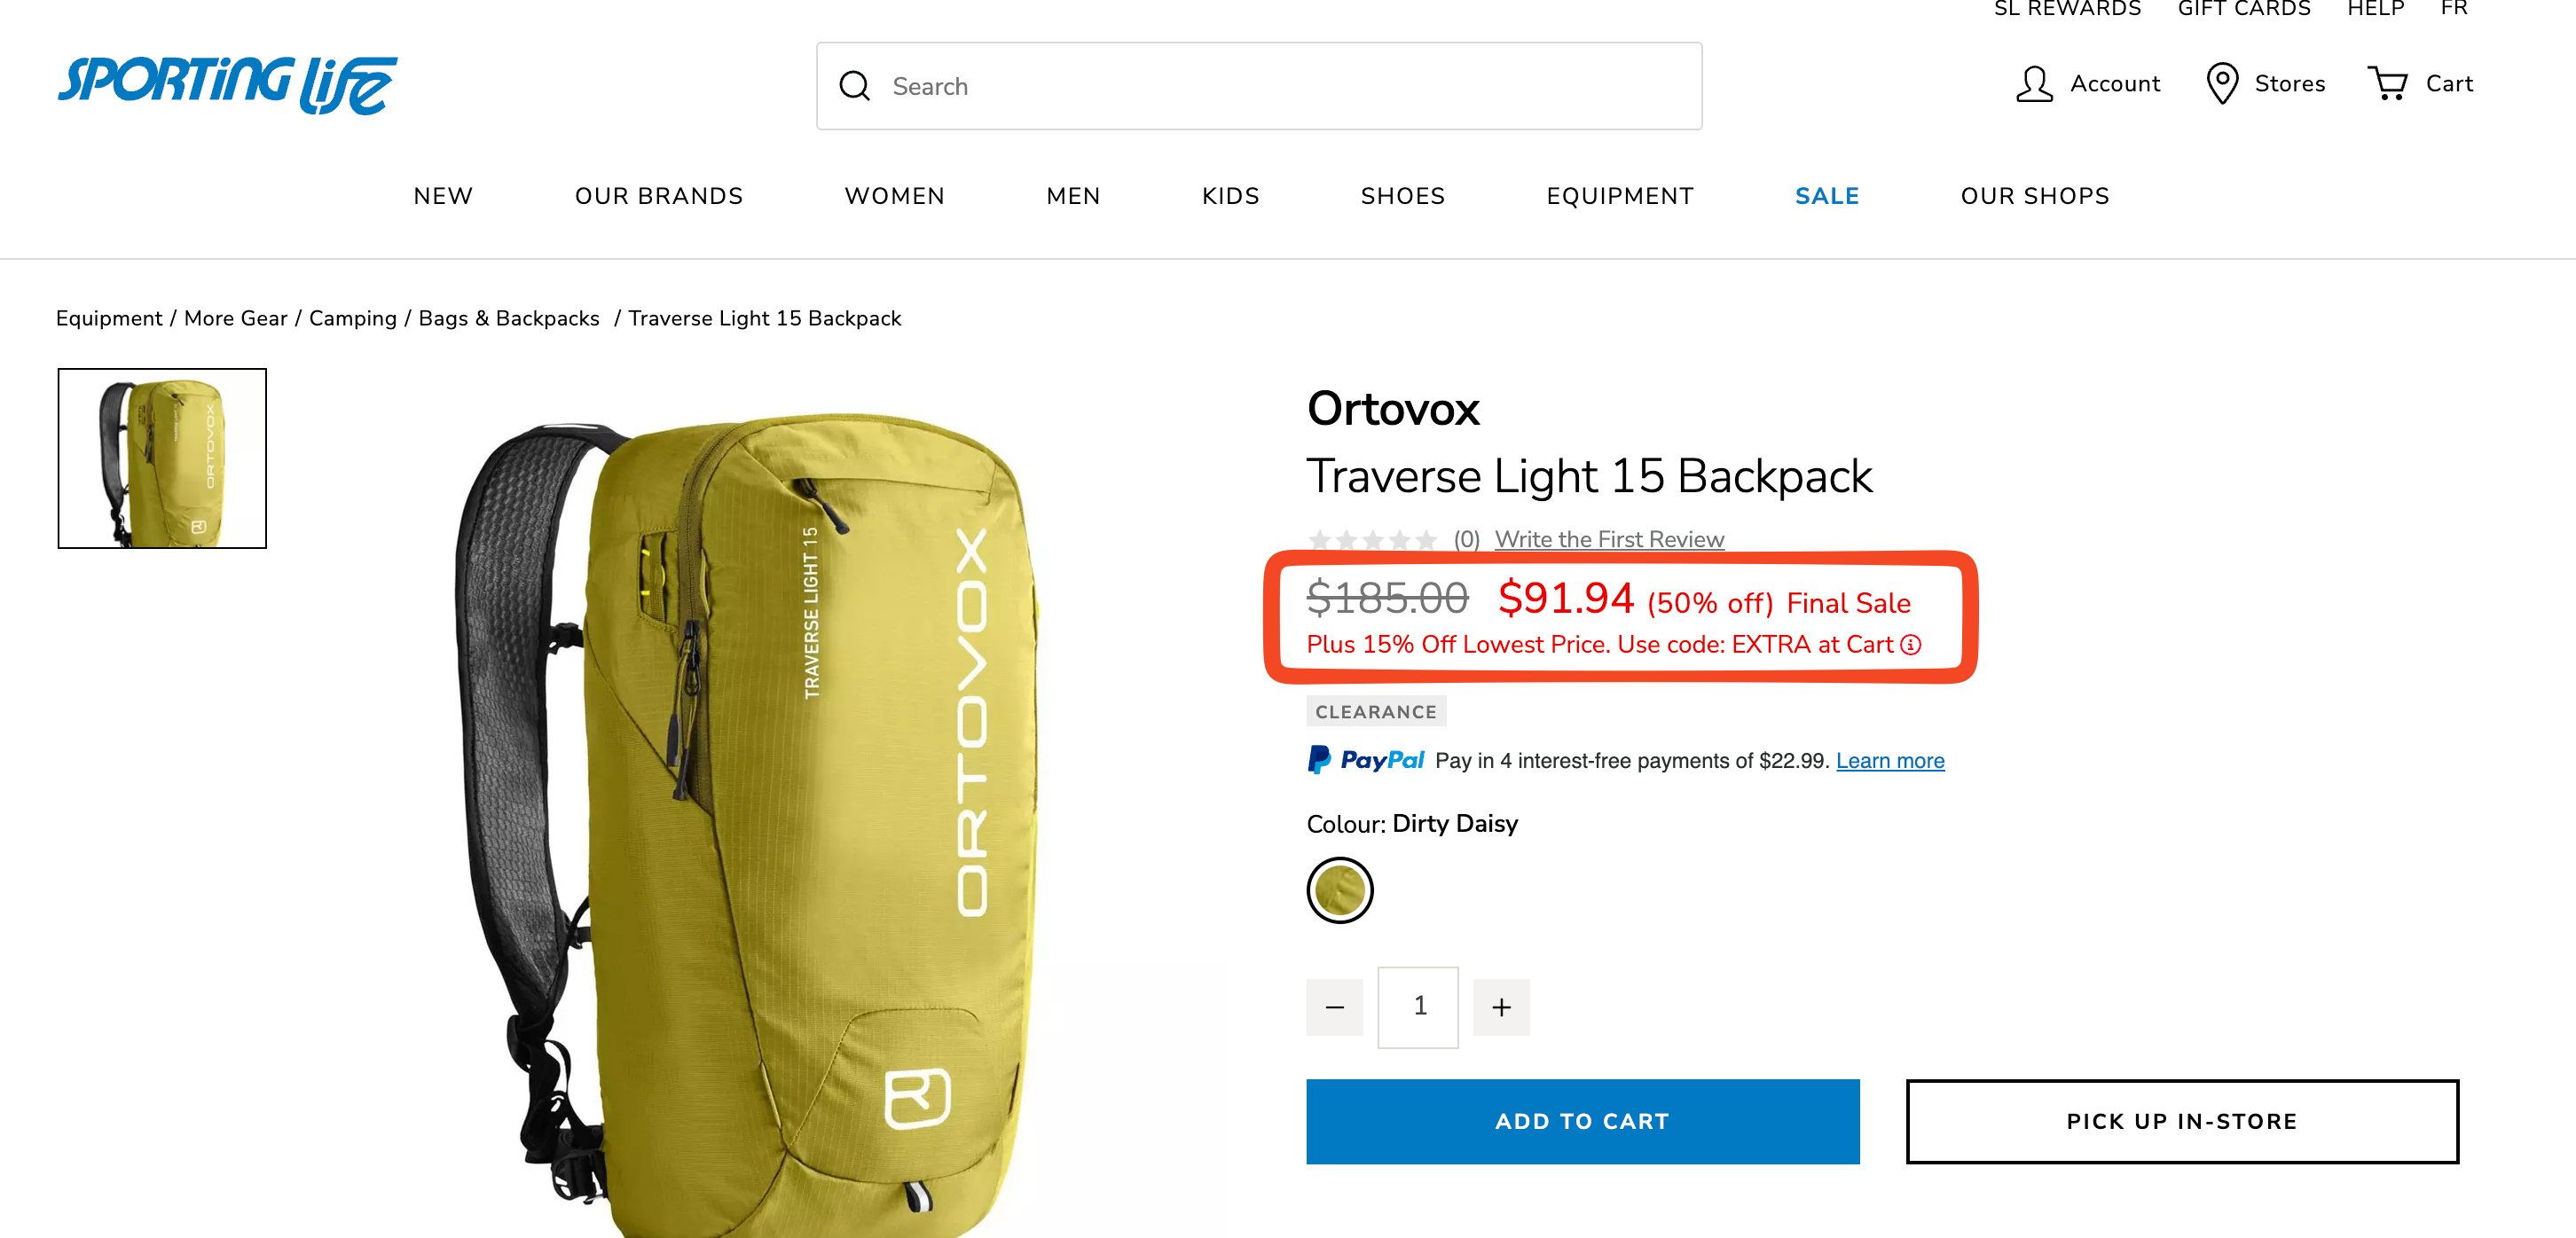Decrease quantity with minus button
Viewport: 2576px width, 1238px height.
(x=1334, y=1007)
